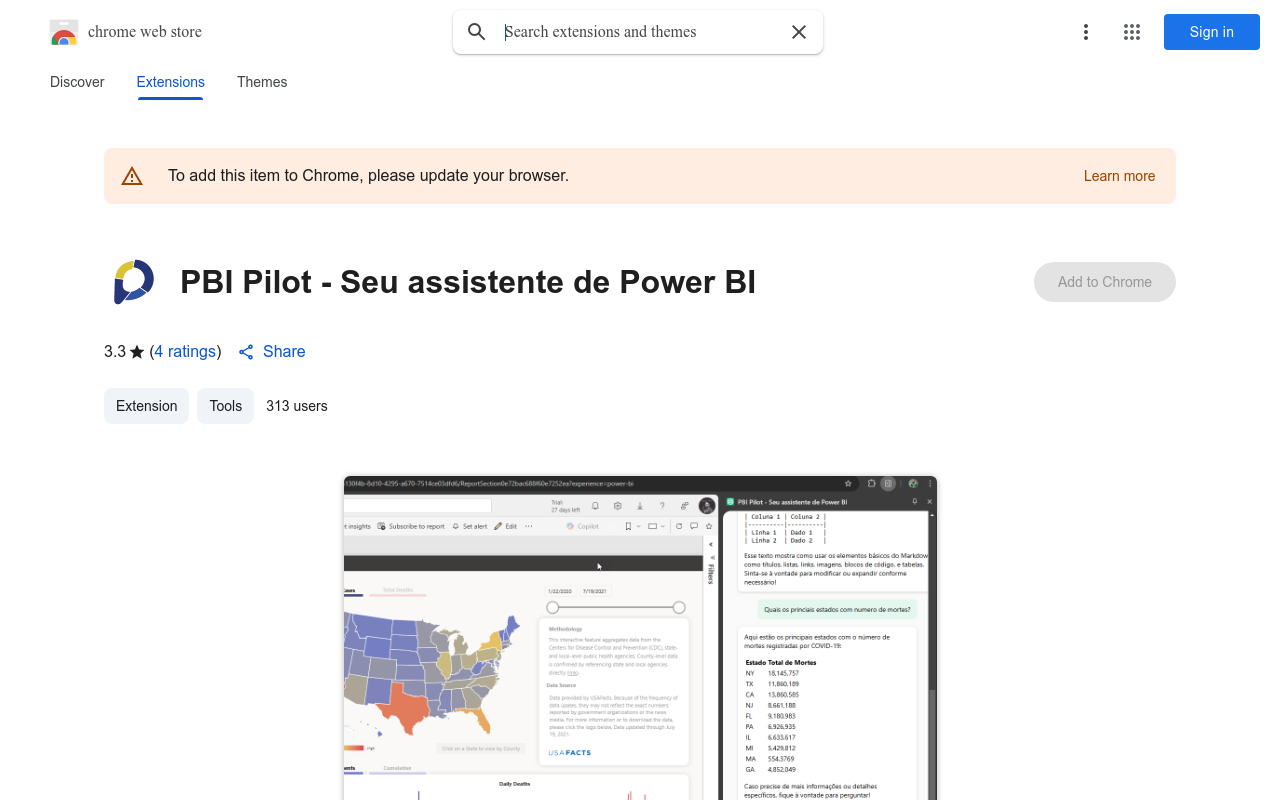1280x800 pixels.
Task: Click the Sign in button
Action: pyautogui.click(x=1212, y=32)
